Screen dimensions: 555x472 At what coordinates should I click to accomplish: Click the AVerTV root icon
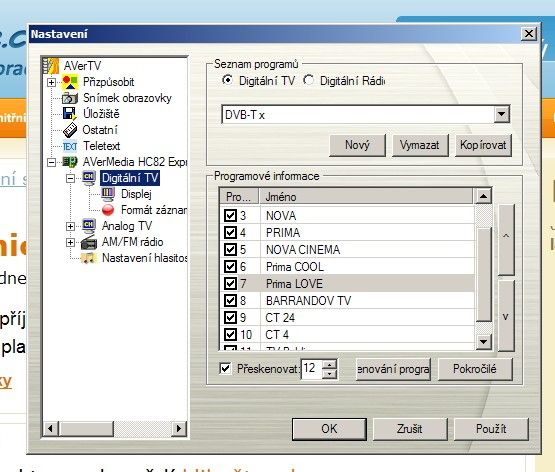click(51, 65)
